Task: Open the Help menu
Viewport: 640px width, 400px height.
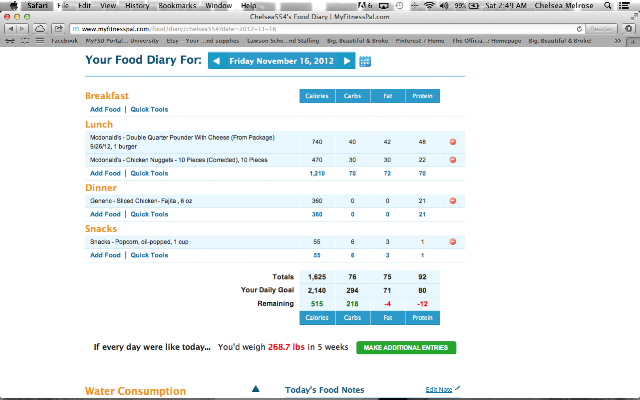Action: [x=249, y=6]
